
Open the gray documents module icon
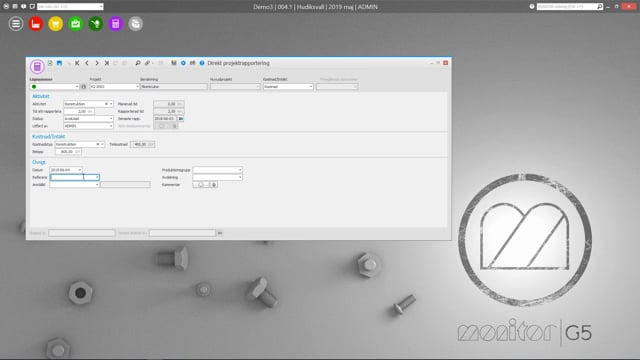coord(136,24)
